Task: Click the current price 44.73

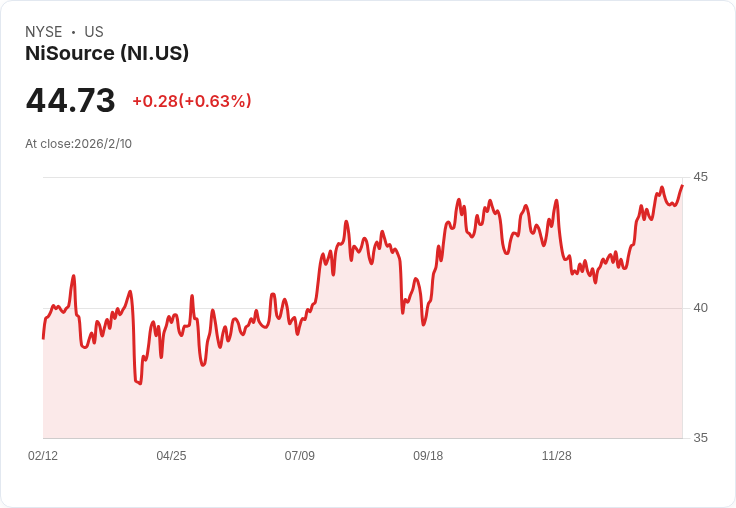Action: click(x=70, y=101)
